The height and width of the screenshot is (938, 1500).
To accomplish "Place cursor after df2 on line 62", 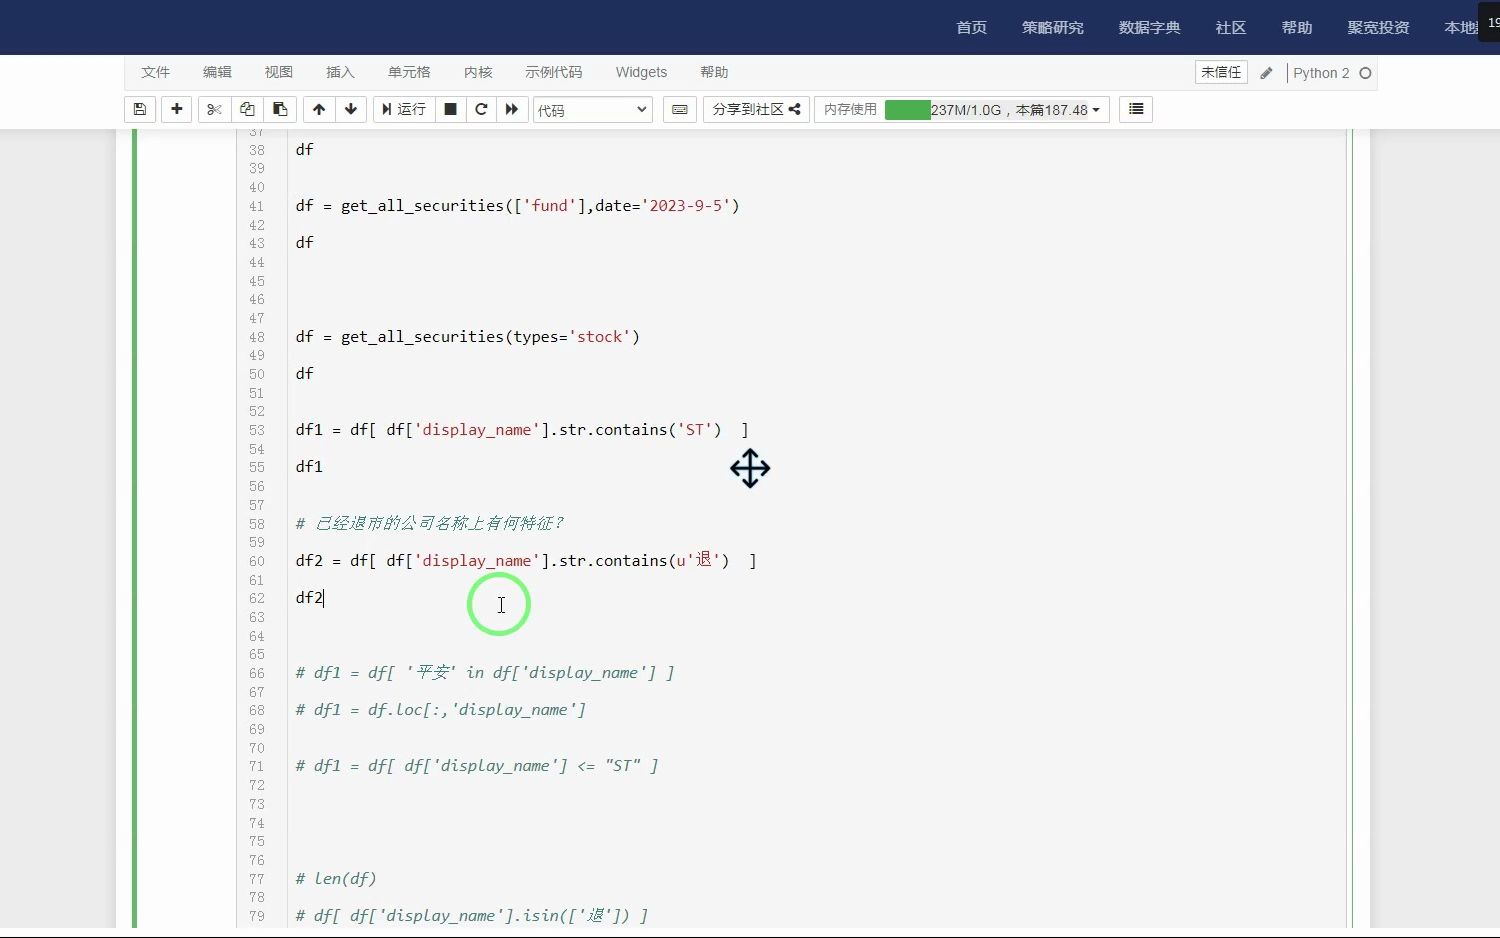I will pos(324,598).
